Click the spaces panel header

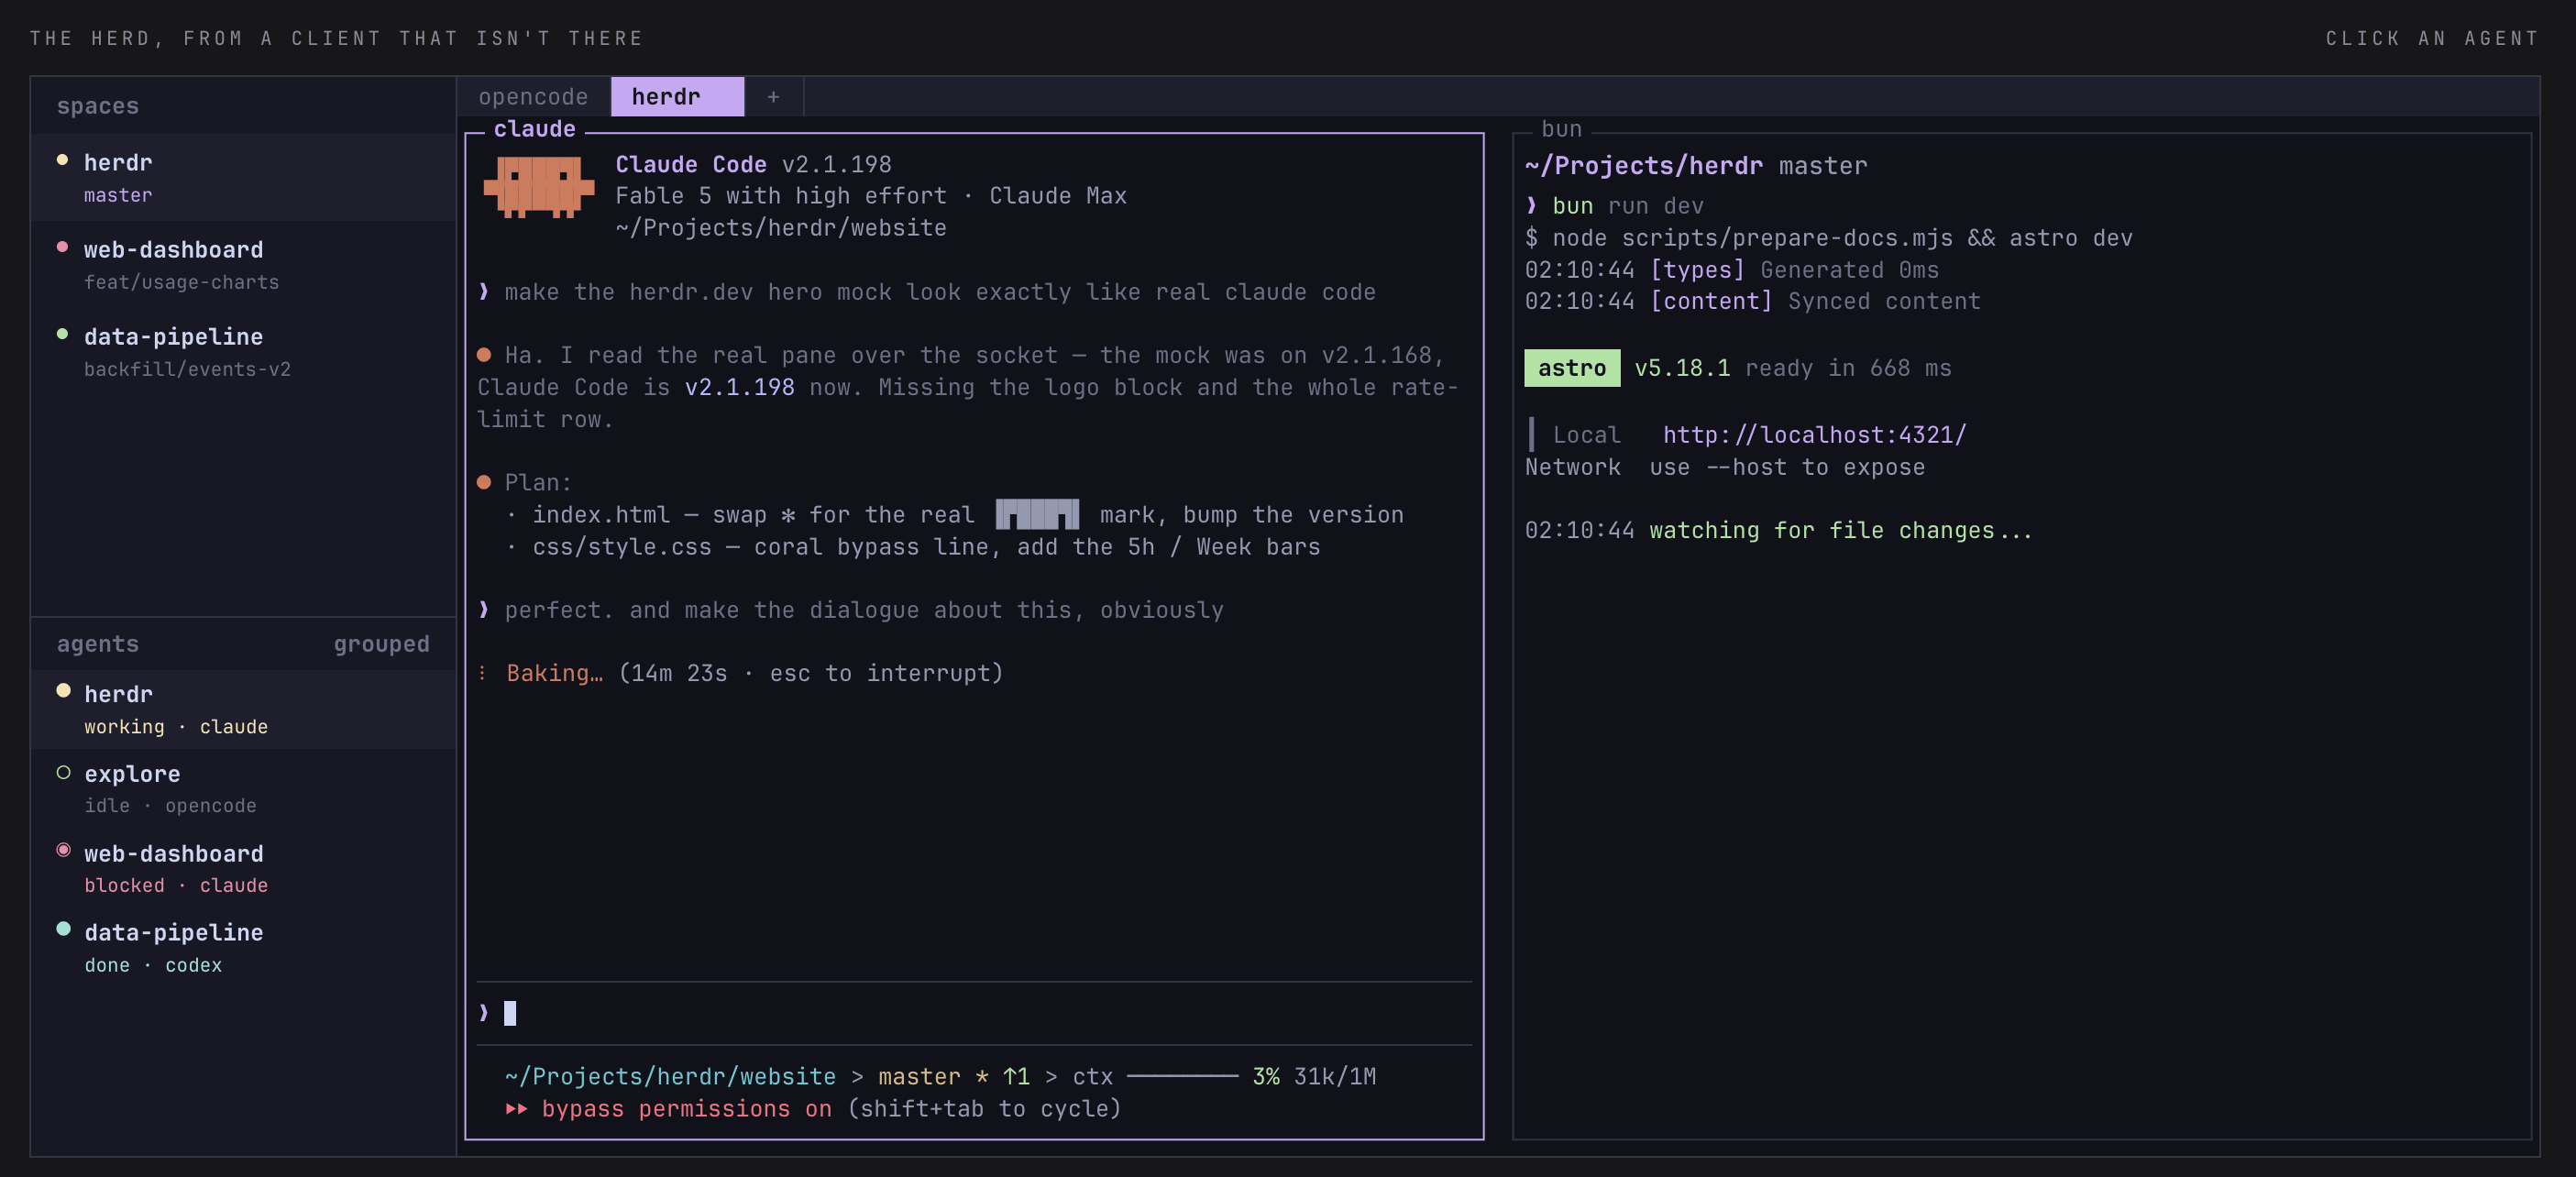(98, 106)
